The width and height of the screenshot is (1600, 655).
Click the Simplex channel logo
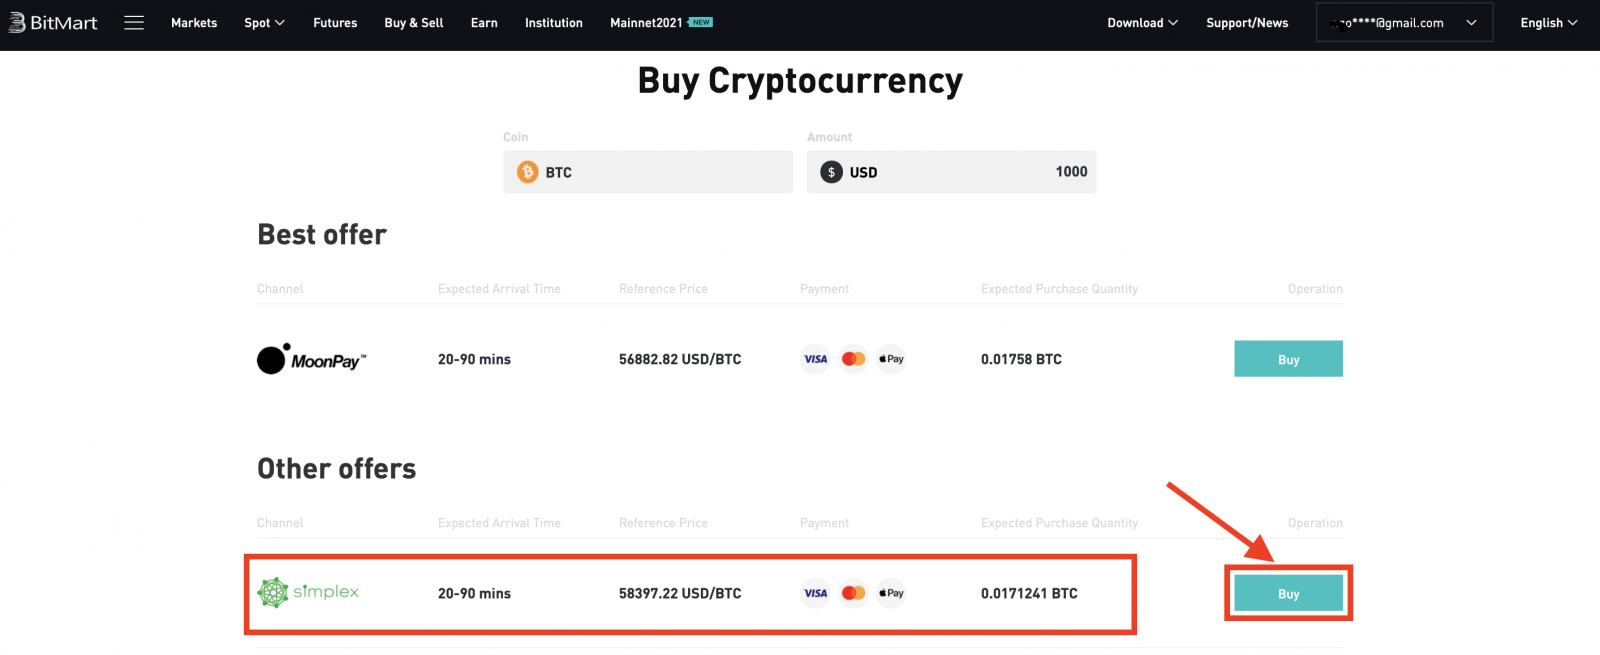308,592
